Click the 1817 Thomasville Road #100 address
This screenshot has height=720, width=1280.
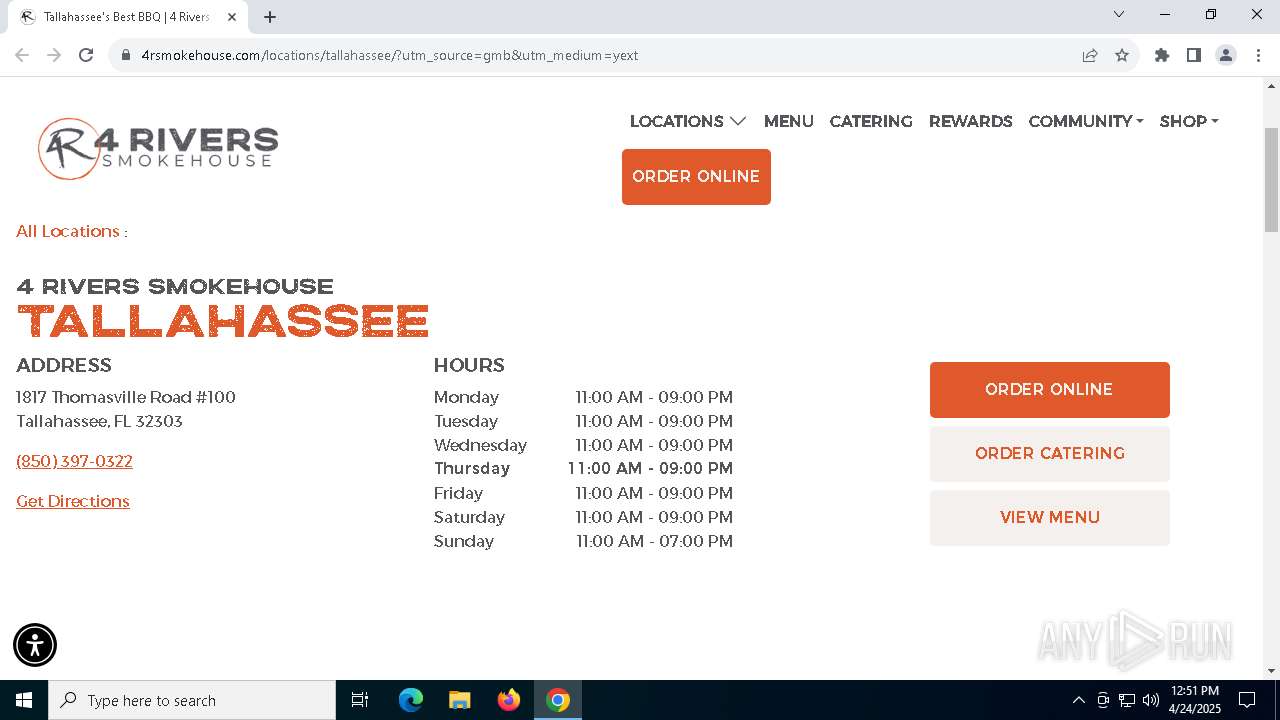pos(126,397)
